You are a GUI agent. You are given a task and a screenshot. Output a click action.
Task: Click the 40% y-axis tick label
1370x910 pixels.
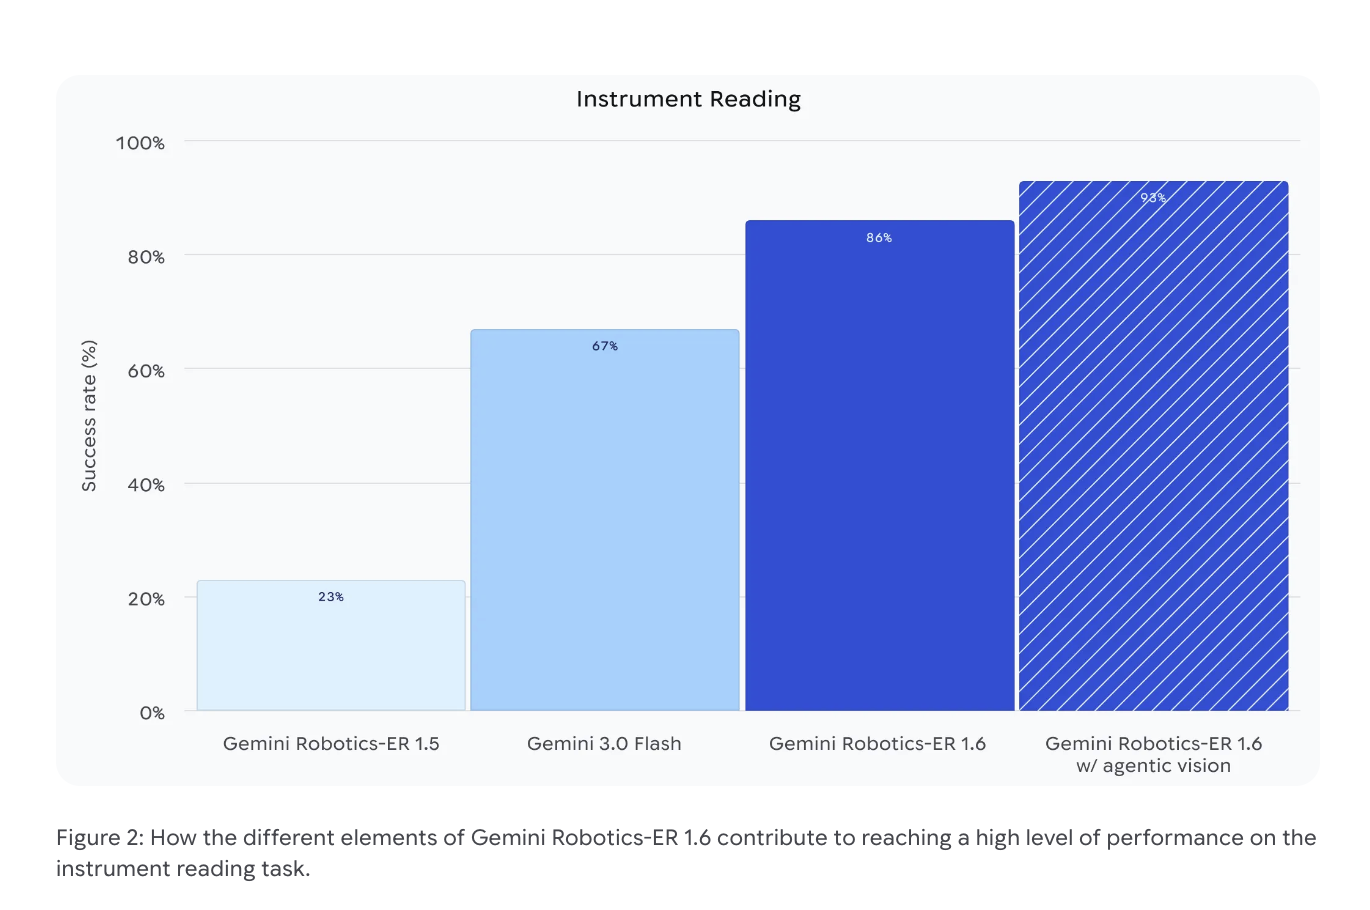click(x=145, y=485)
